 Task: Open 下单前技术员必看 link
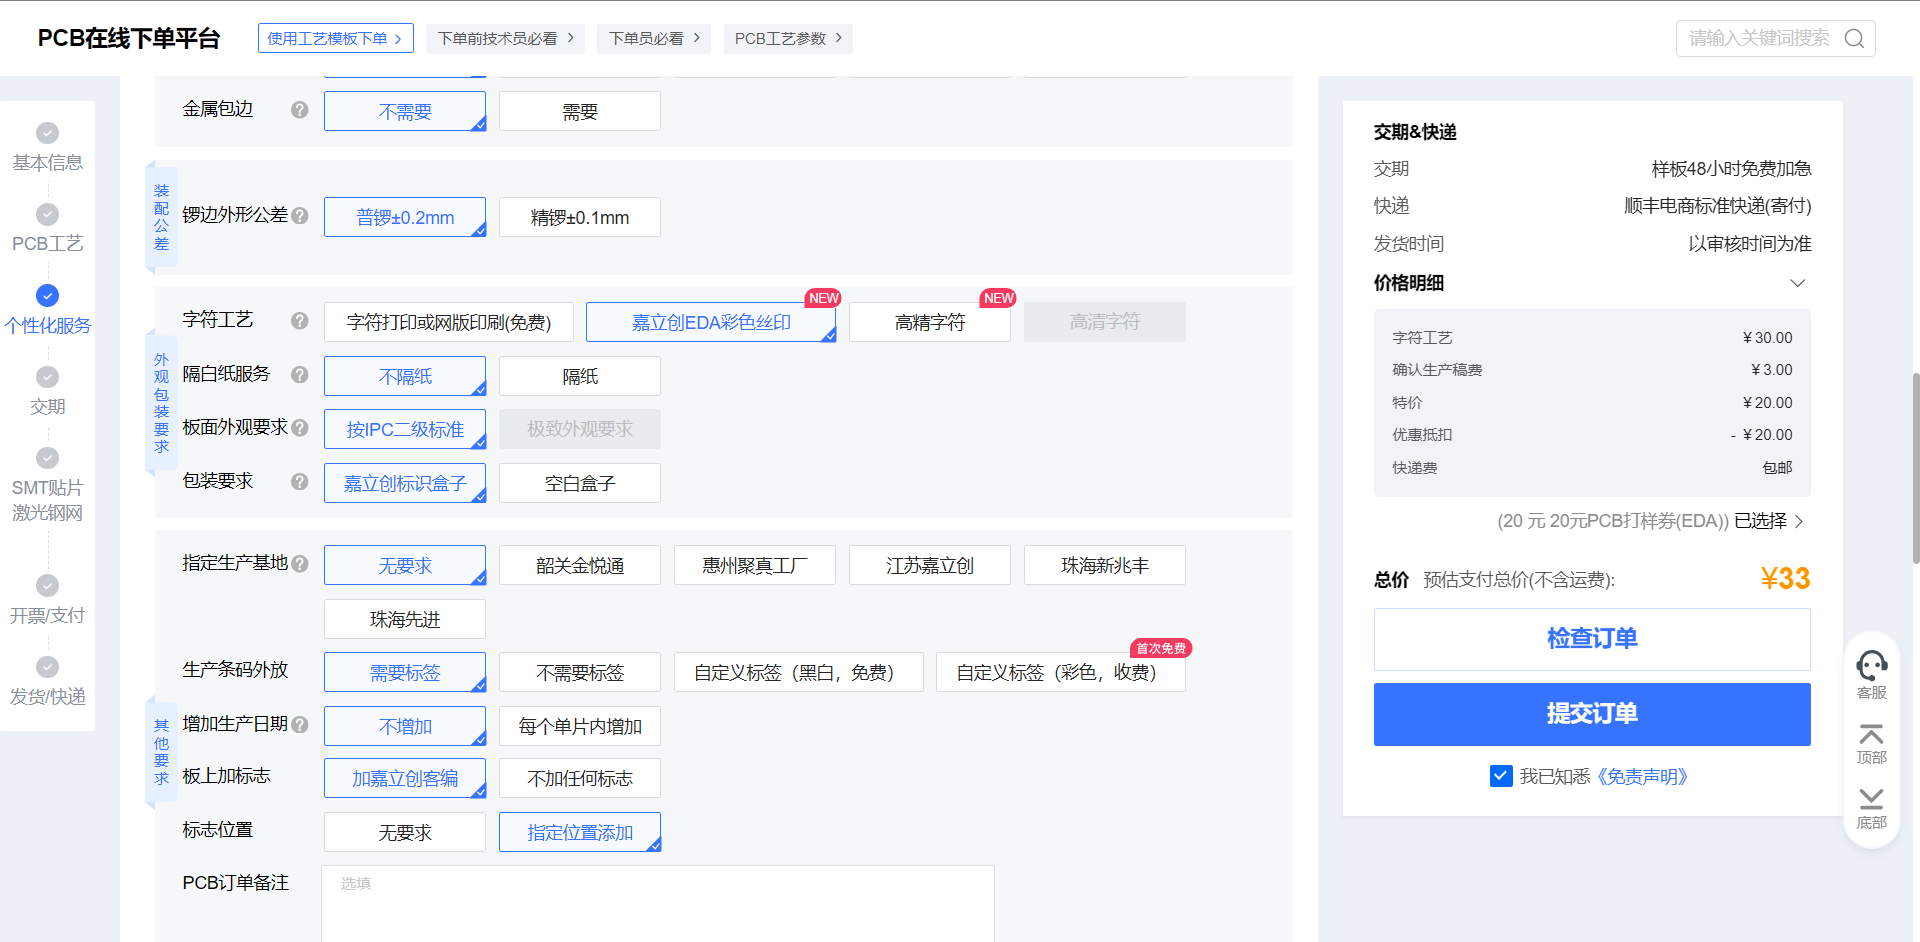tap(506, 38)
